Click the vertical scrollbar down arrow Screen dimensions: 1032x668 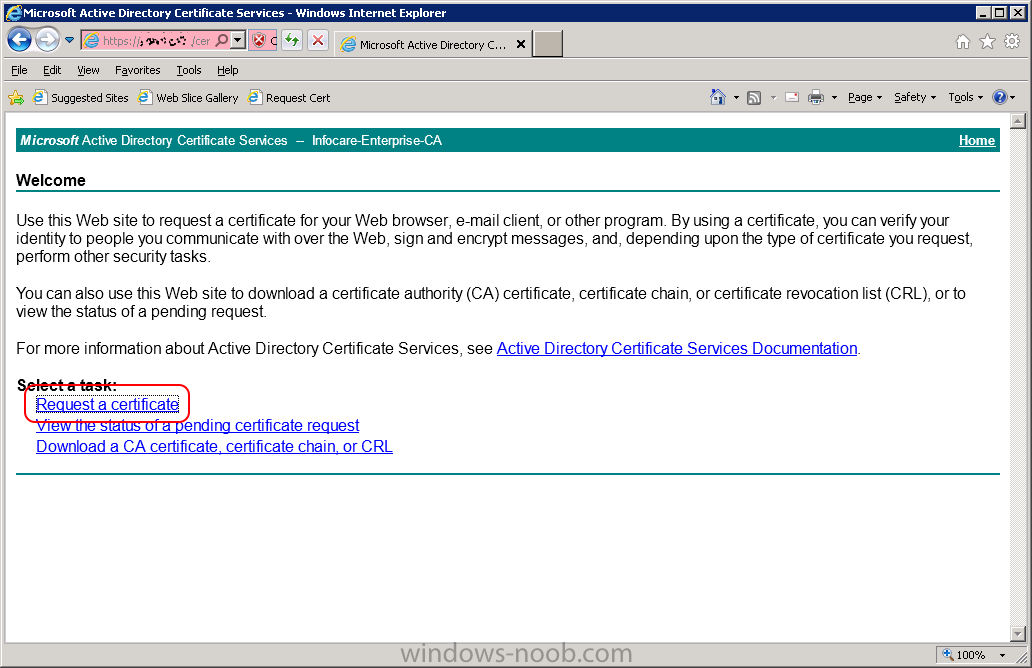pos(1018,634)
